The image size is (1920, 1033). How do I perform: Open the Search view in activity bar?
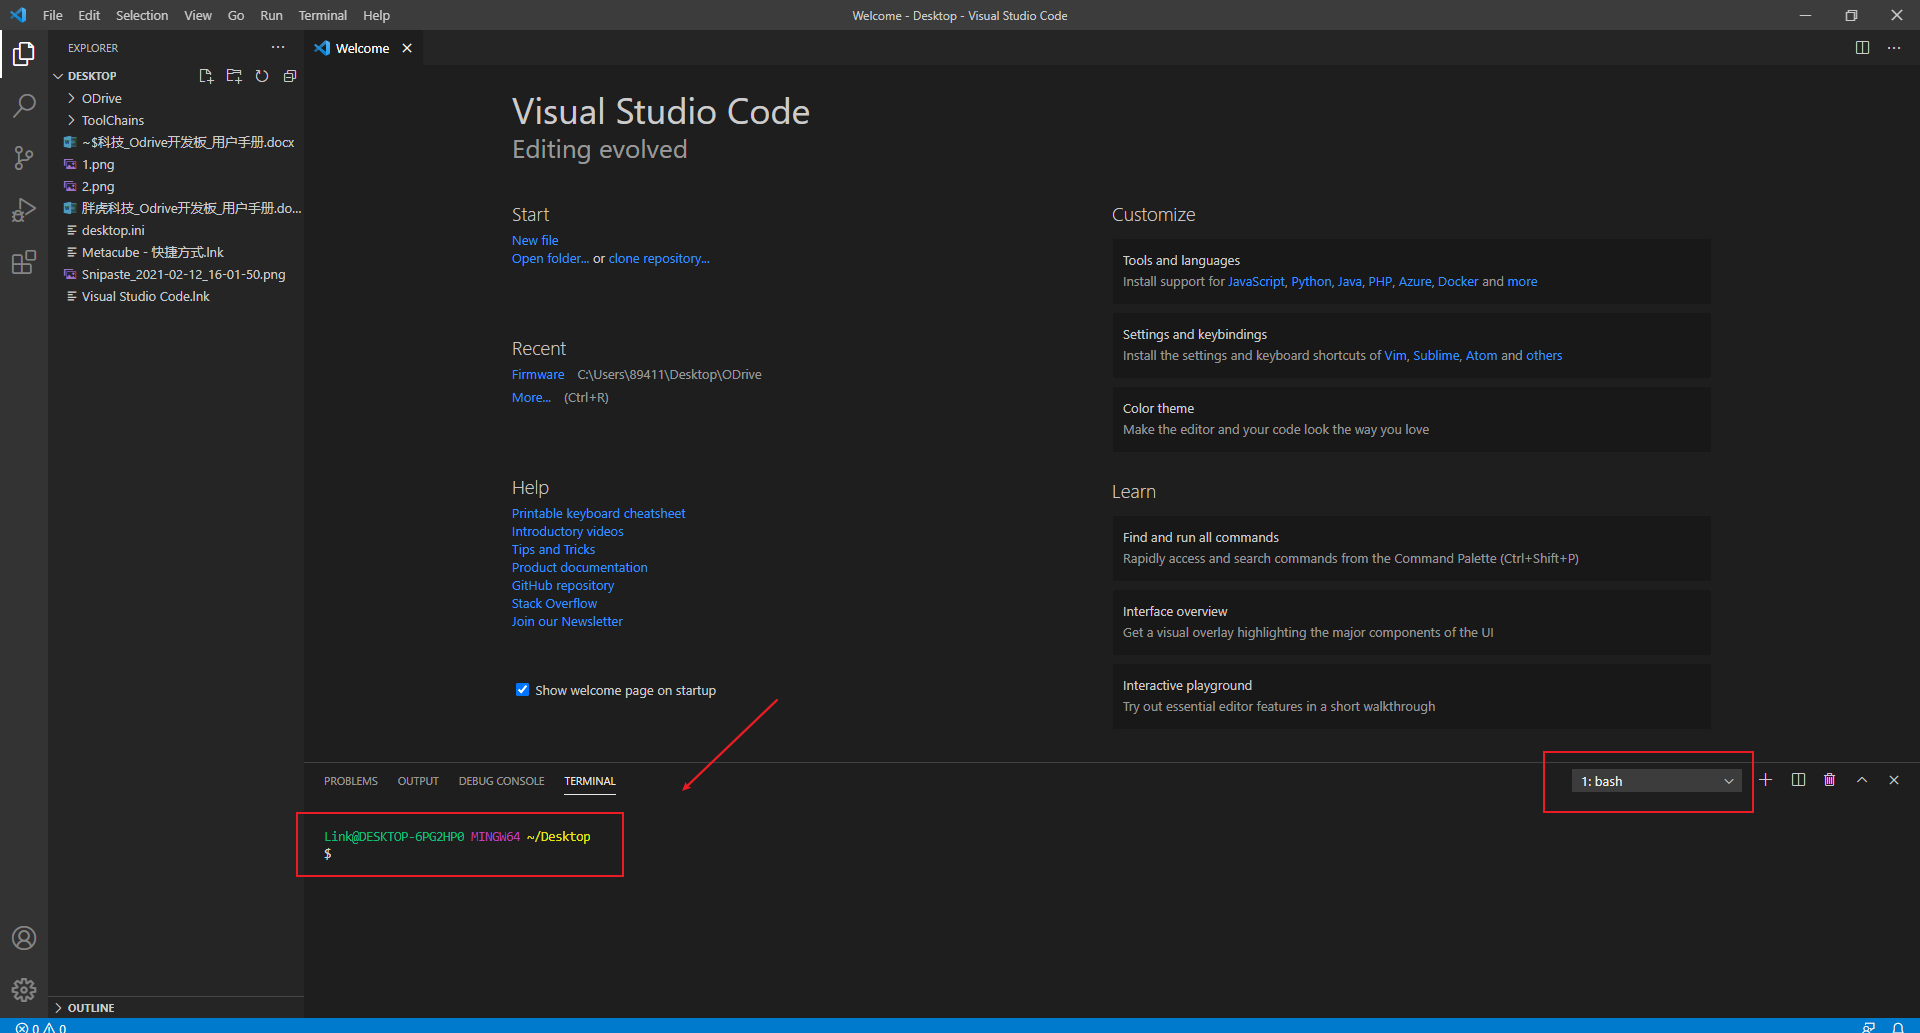coord(24,106)
